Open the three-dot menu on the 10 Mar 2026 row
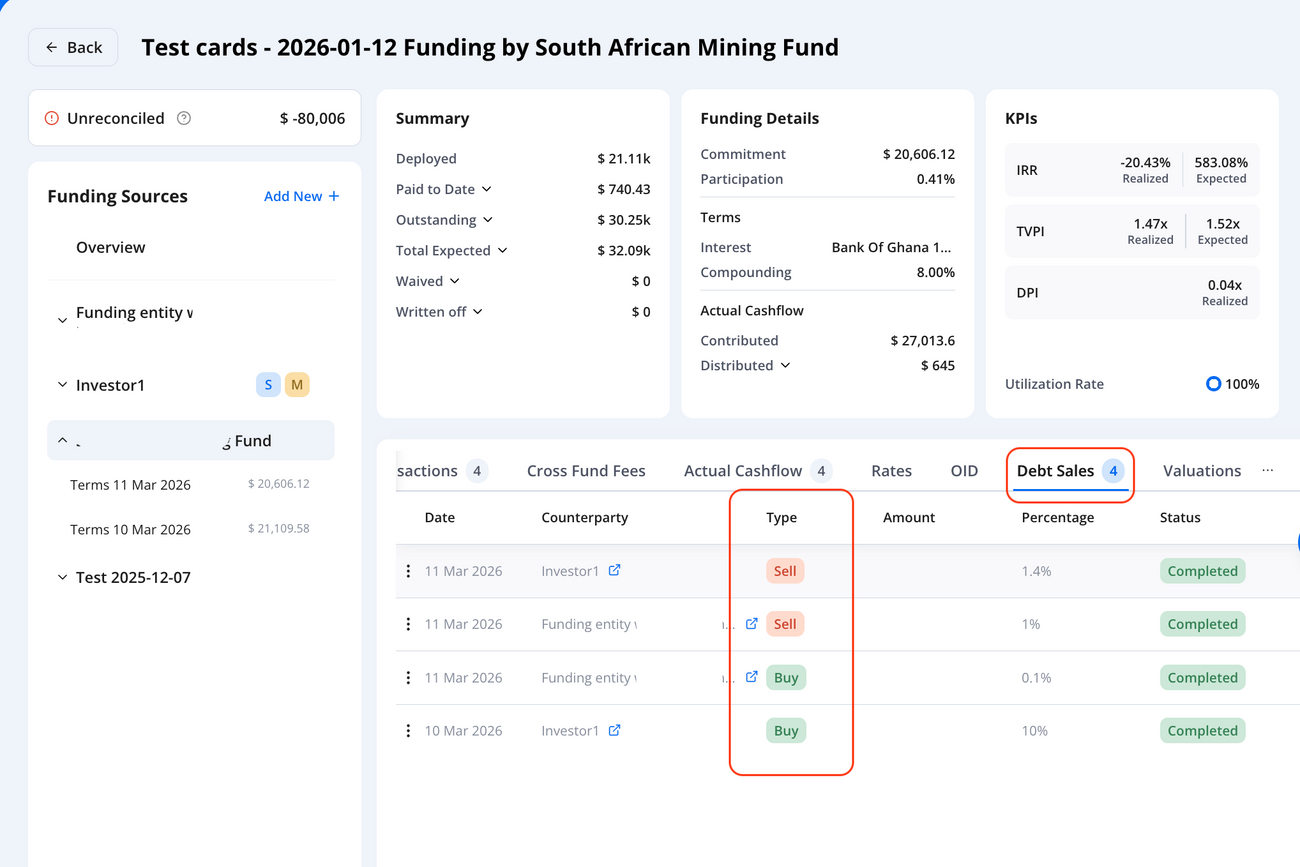Image resolution: width=1300 pixels, height=867 pixels. (408, 730)
